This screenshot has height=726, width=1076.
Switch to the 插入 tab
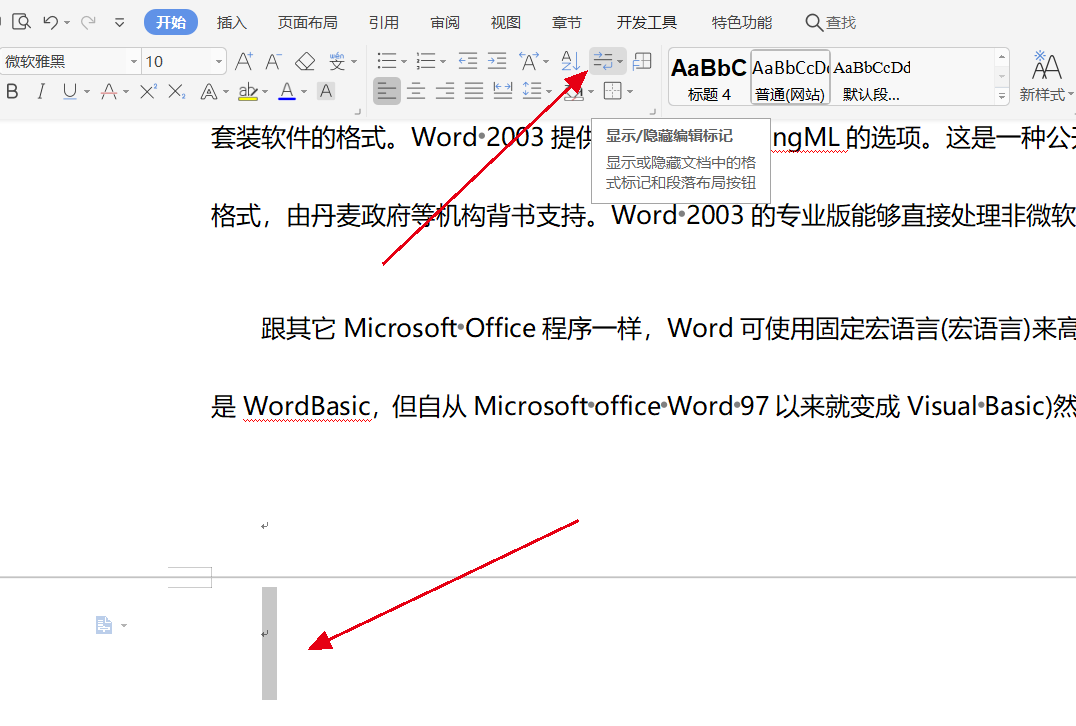231,23
